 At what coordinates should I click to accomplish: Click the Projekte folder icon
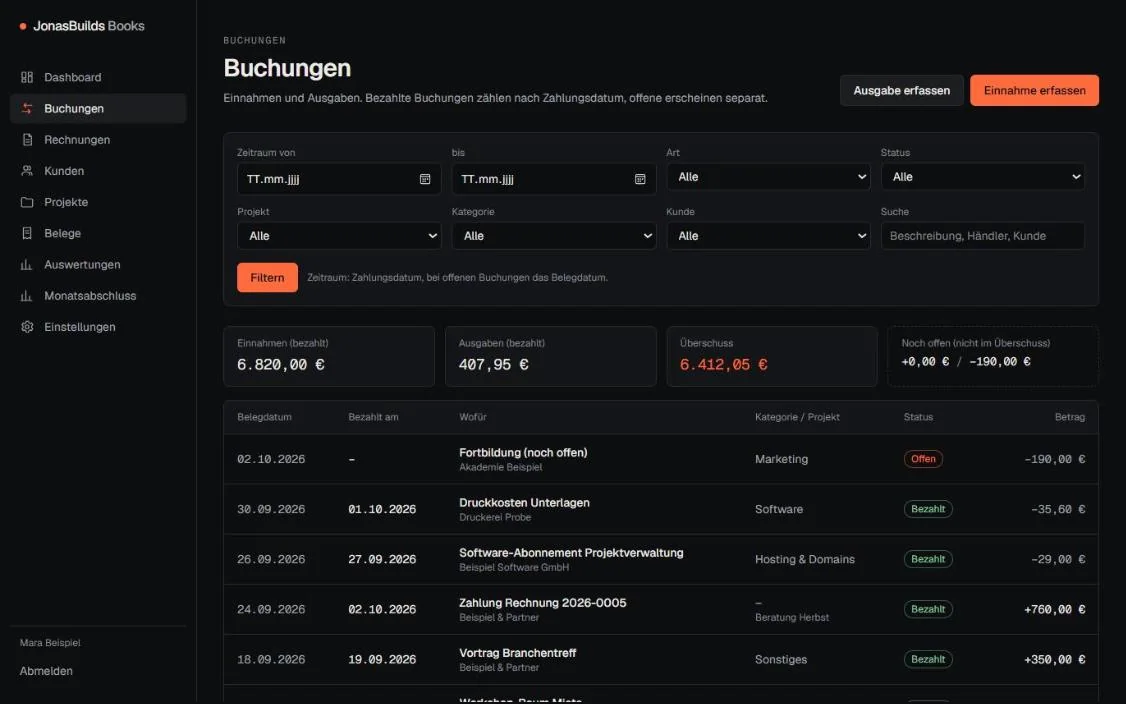point(27,202)
